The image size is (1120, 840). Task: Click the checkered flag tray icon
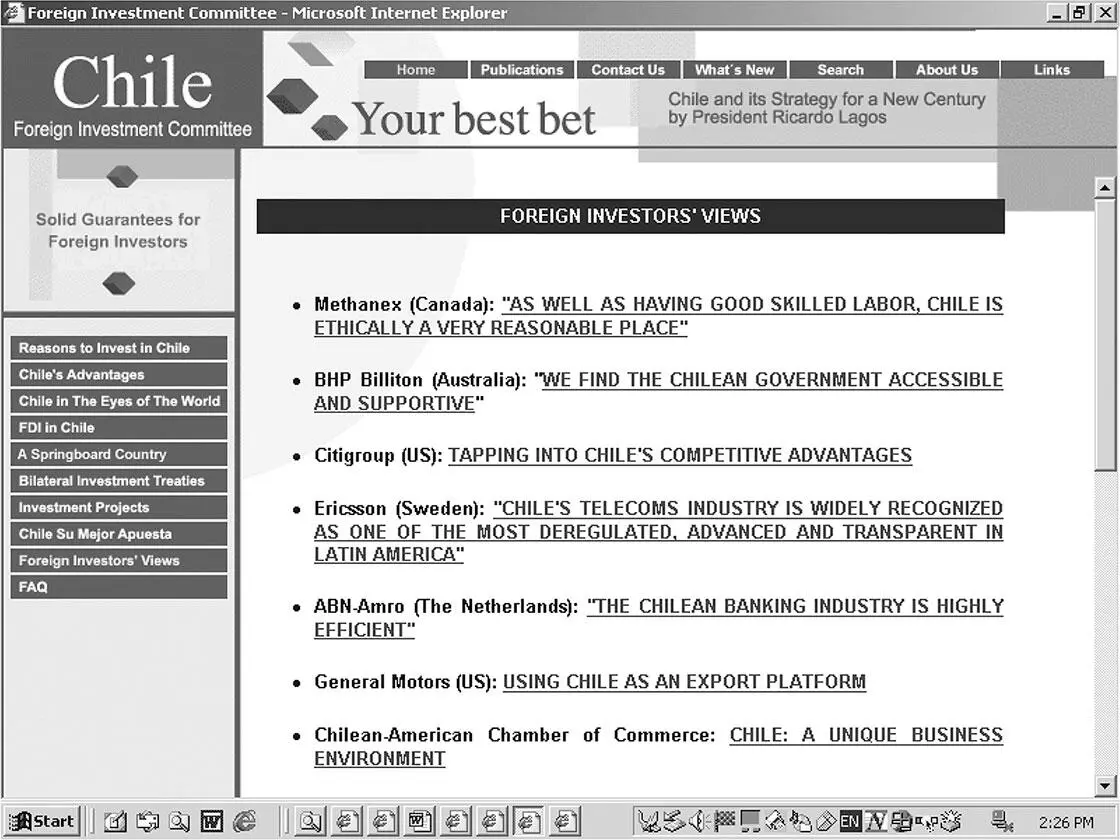tap(725, 822)
